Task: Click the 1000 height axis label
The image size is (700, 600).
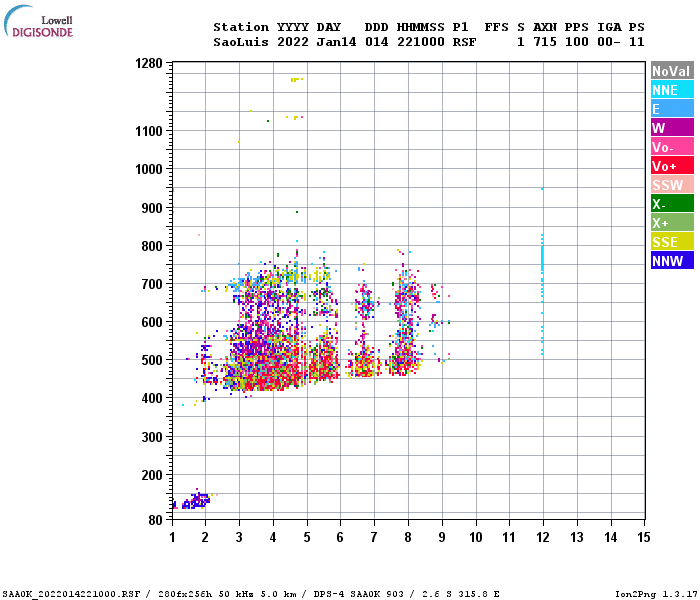Action: coord(149,169)
